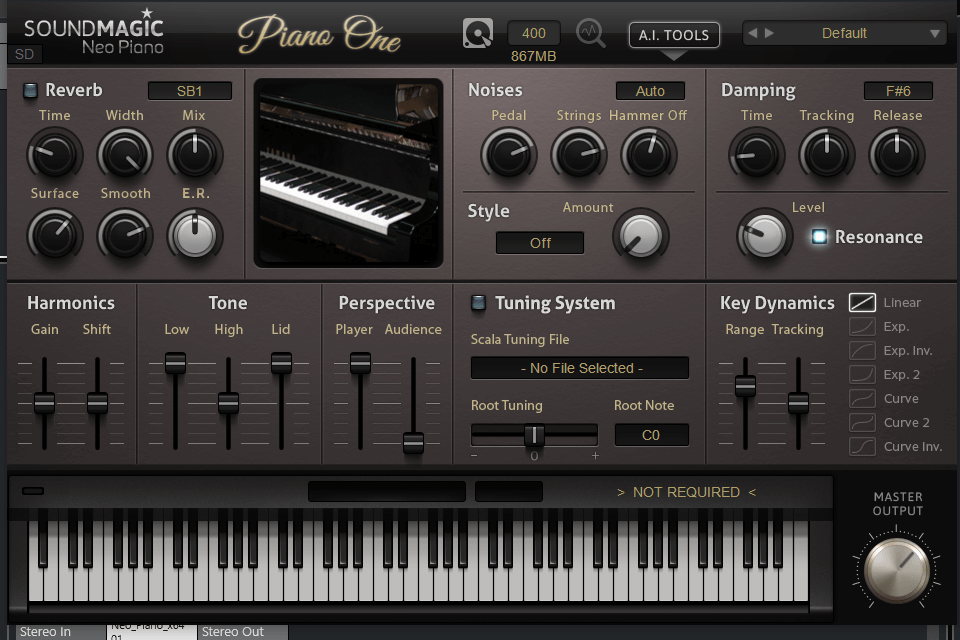Open the Noises Auto mode selector
Screen dimensions: 960x640
click(650, 91)
